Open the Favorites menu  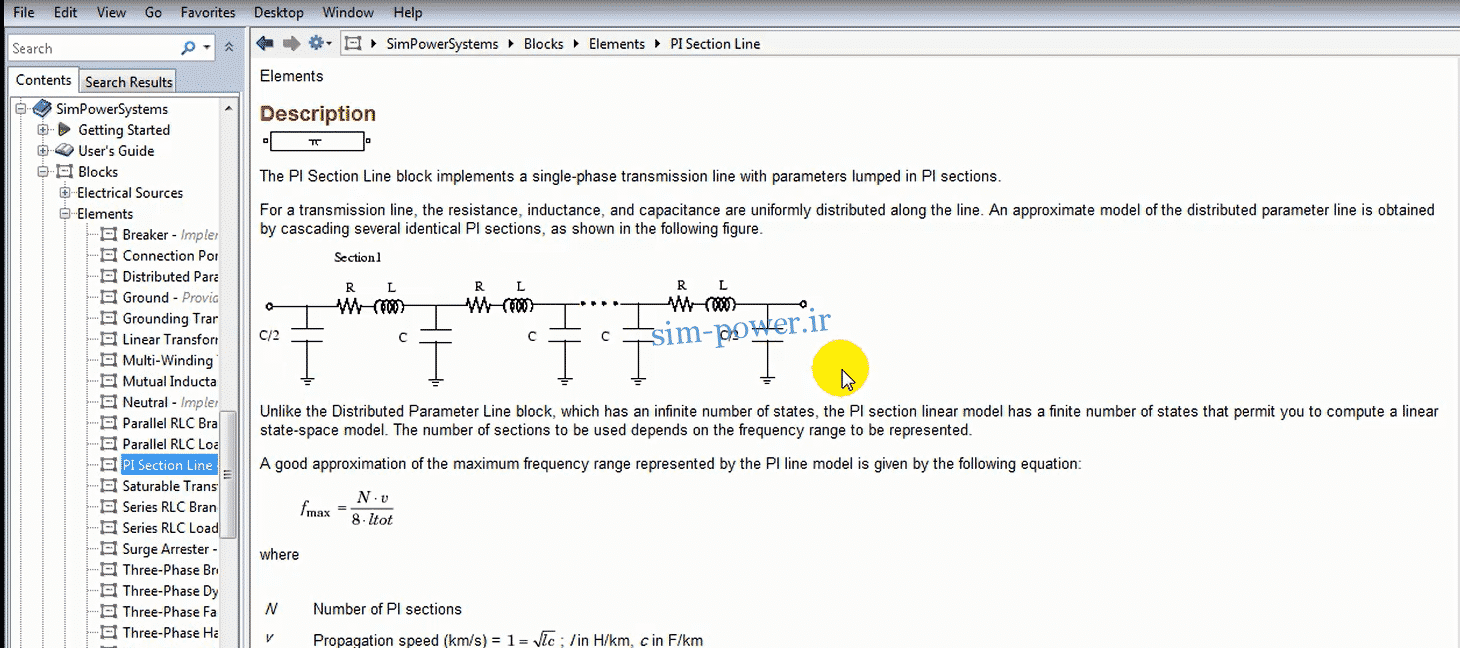point(208,13)
